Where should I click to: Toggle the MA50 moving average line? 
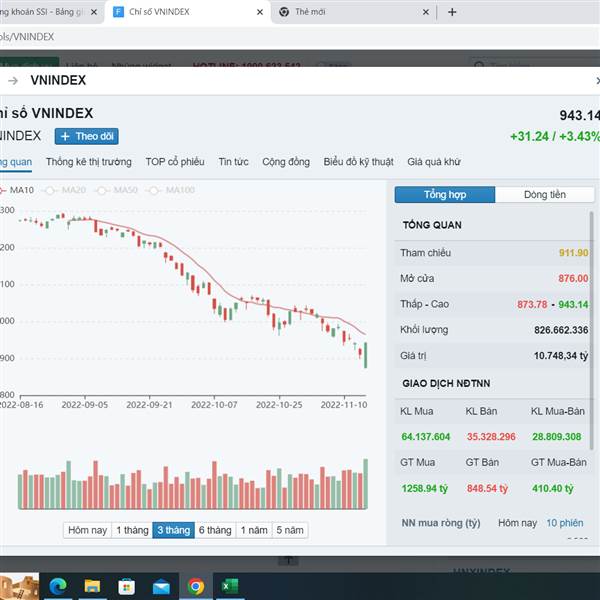click(117, 190)
